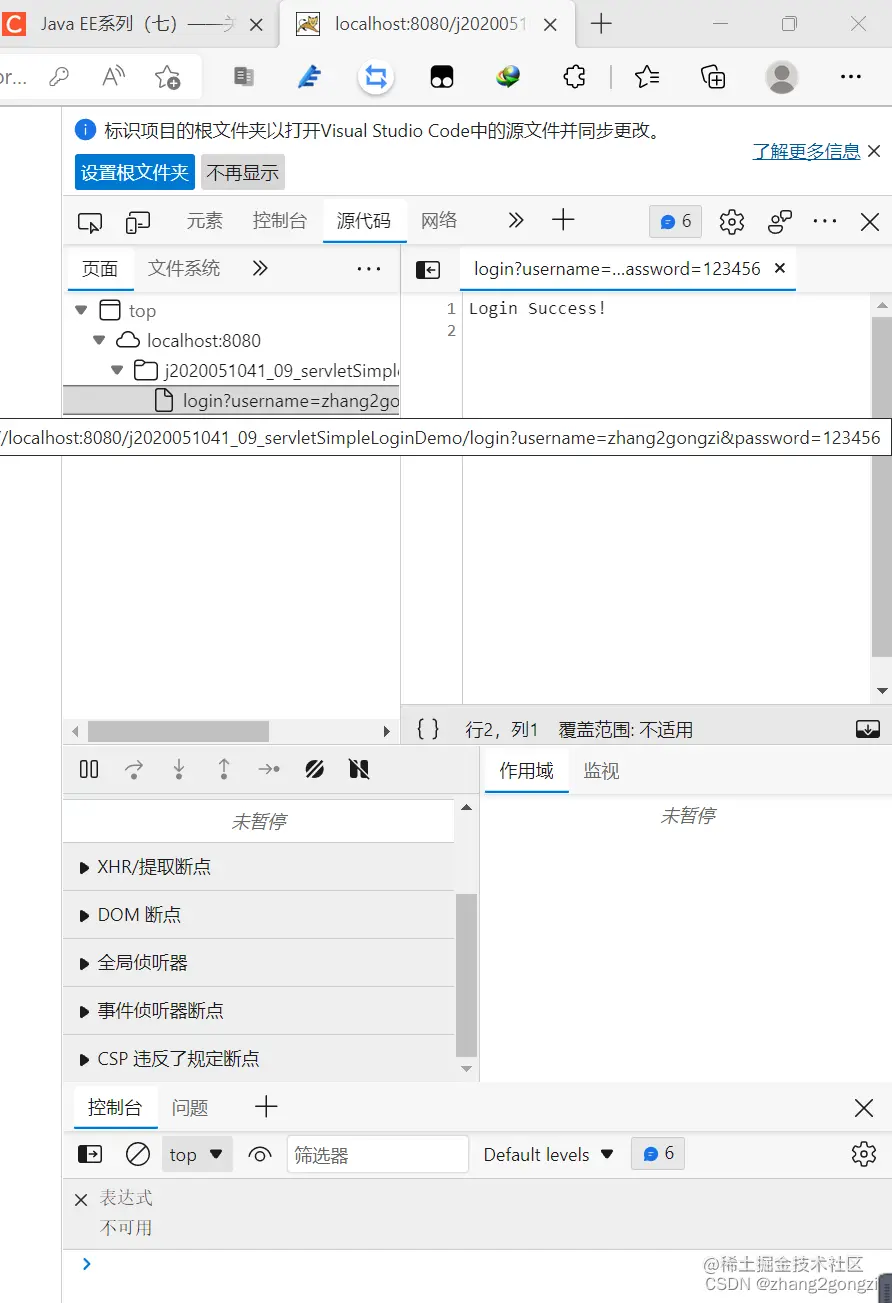Click the 筛选器 filter input
Screen dimensions: 892x1303
[378, 1155]
